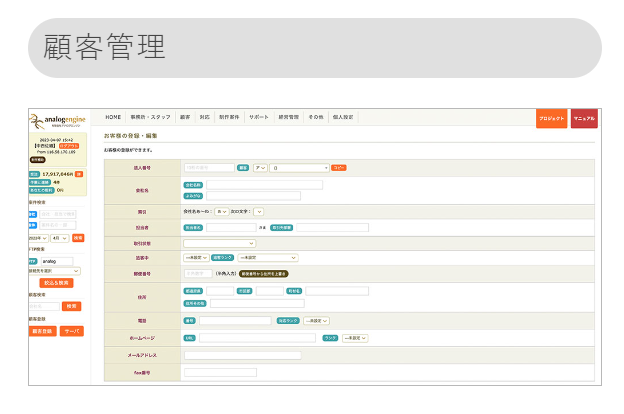Click the メールアドレス input field

(x=242, y=355)
